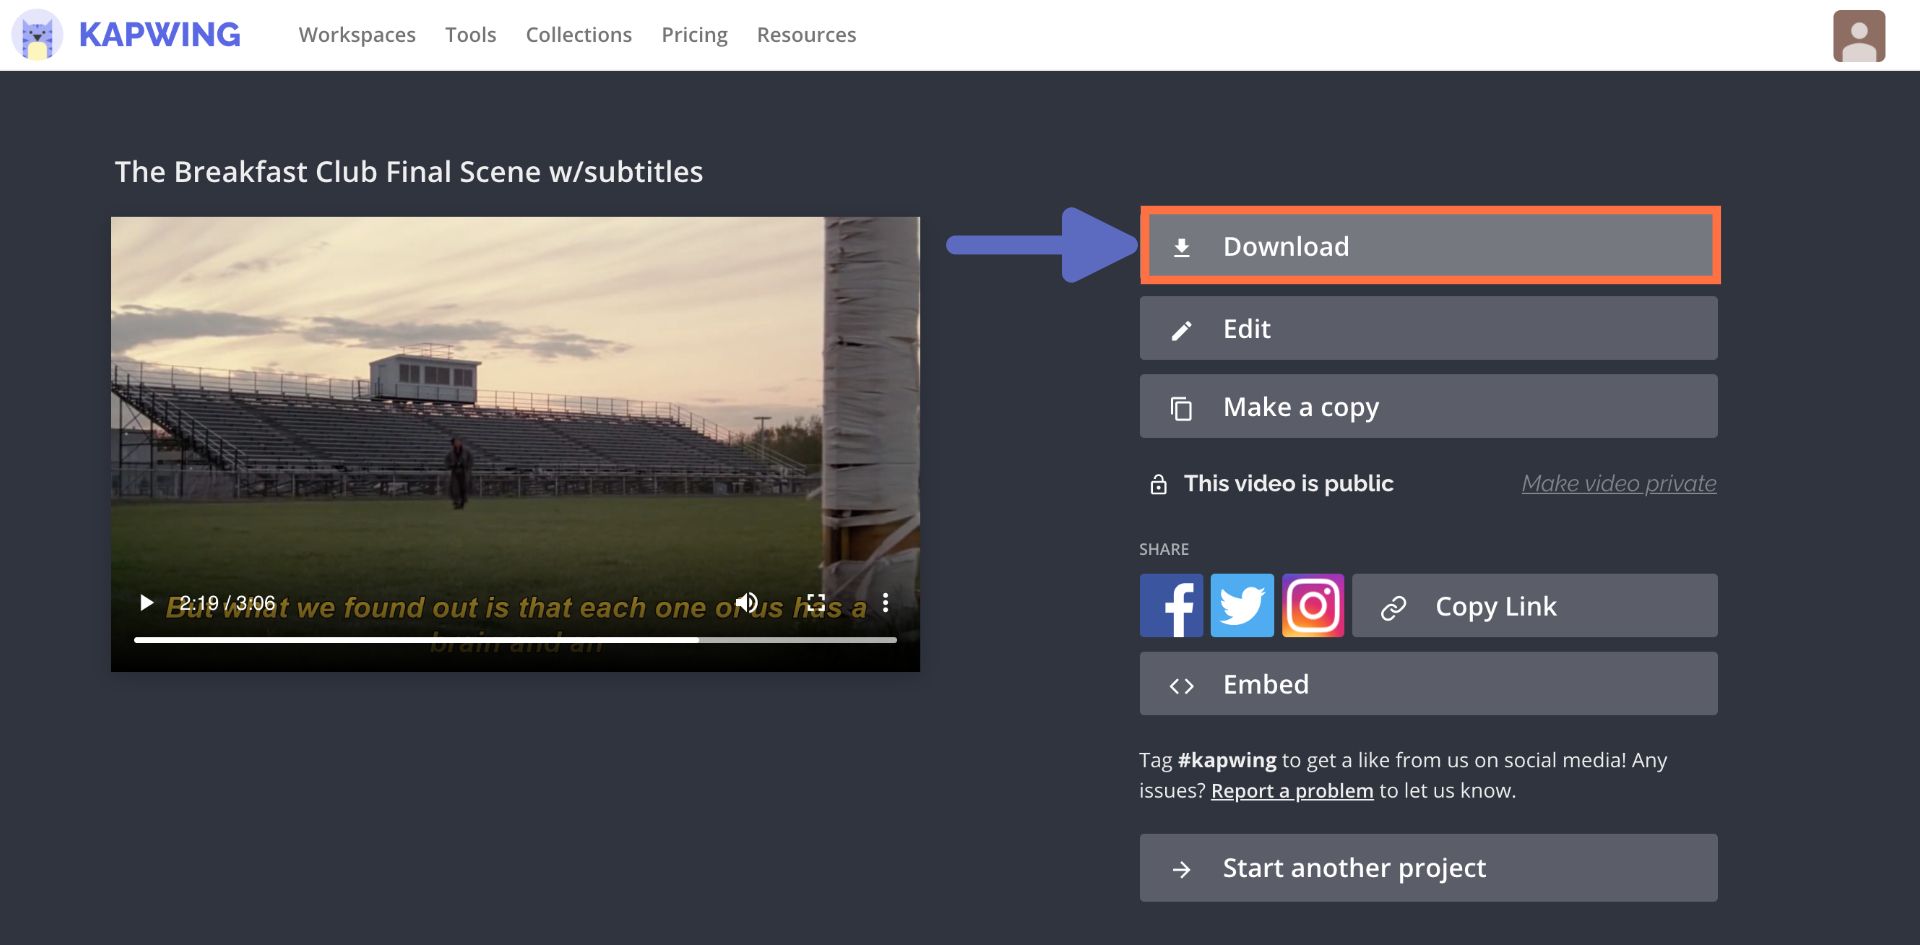Open the video player options menu
Image resolution: width=1920 pixels, height=945 pixels.
tap(884, 602)
